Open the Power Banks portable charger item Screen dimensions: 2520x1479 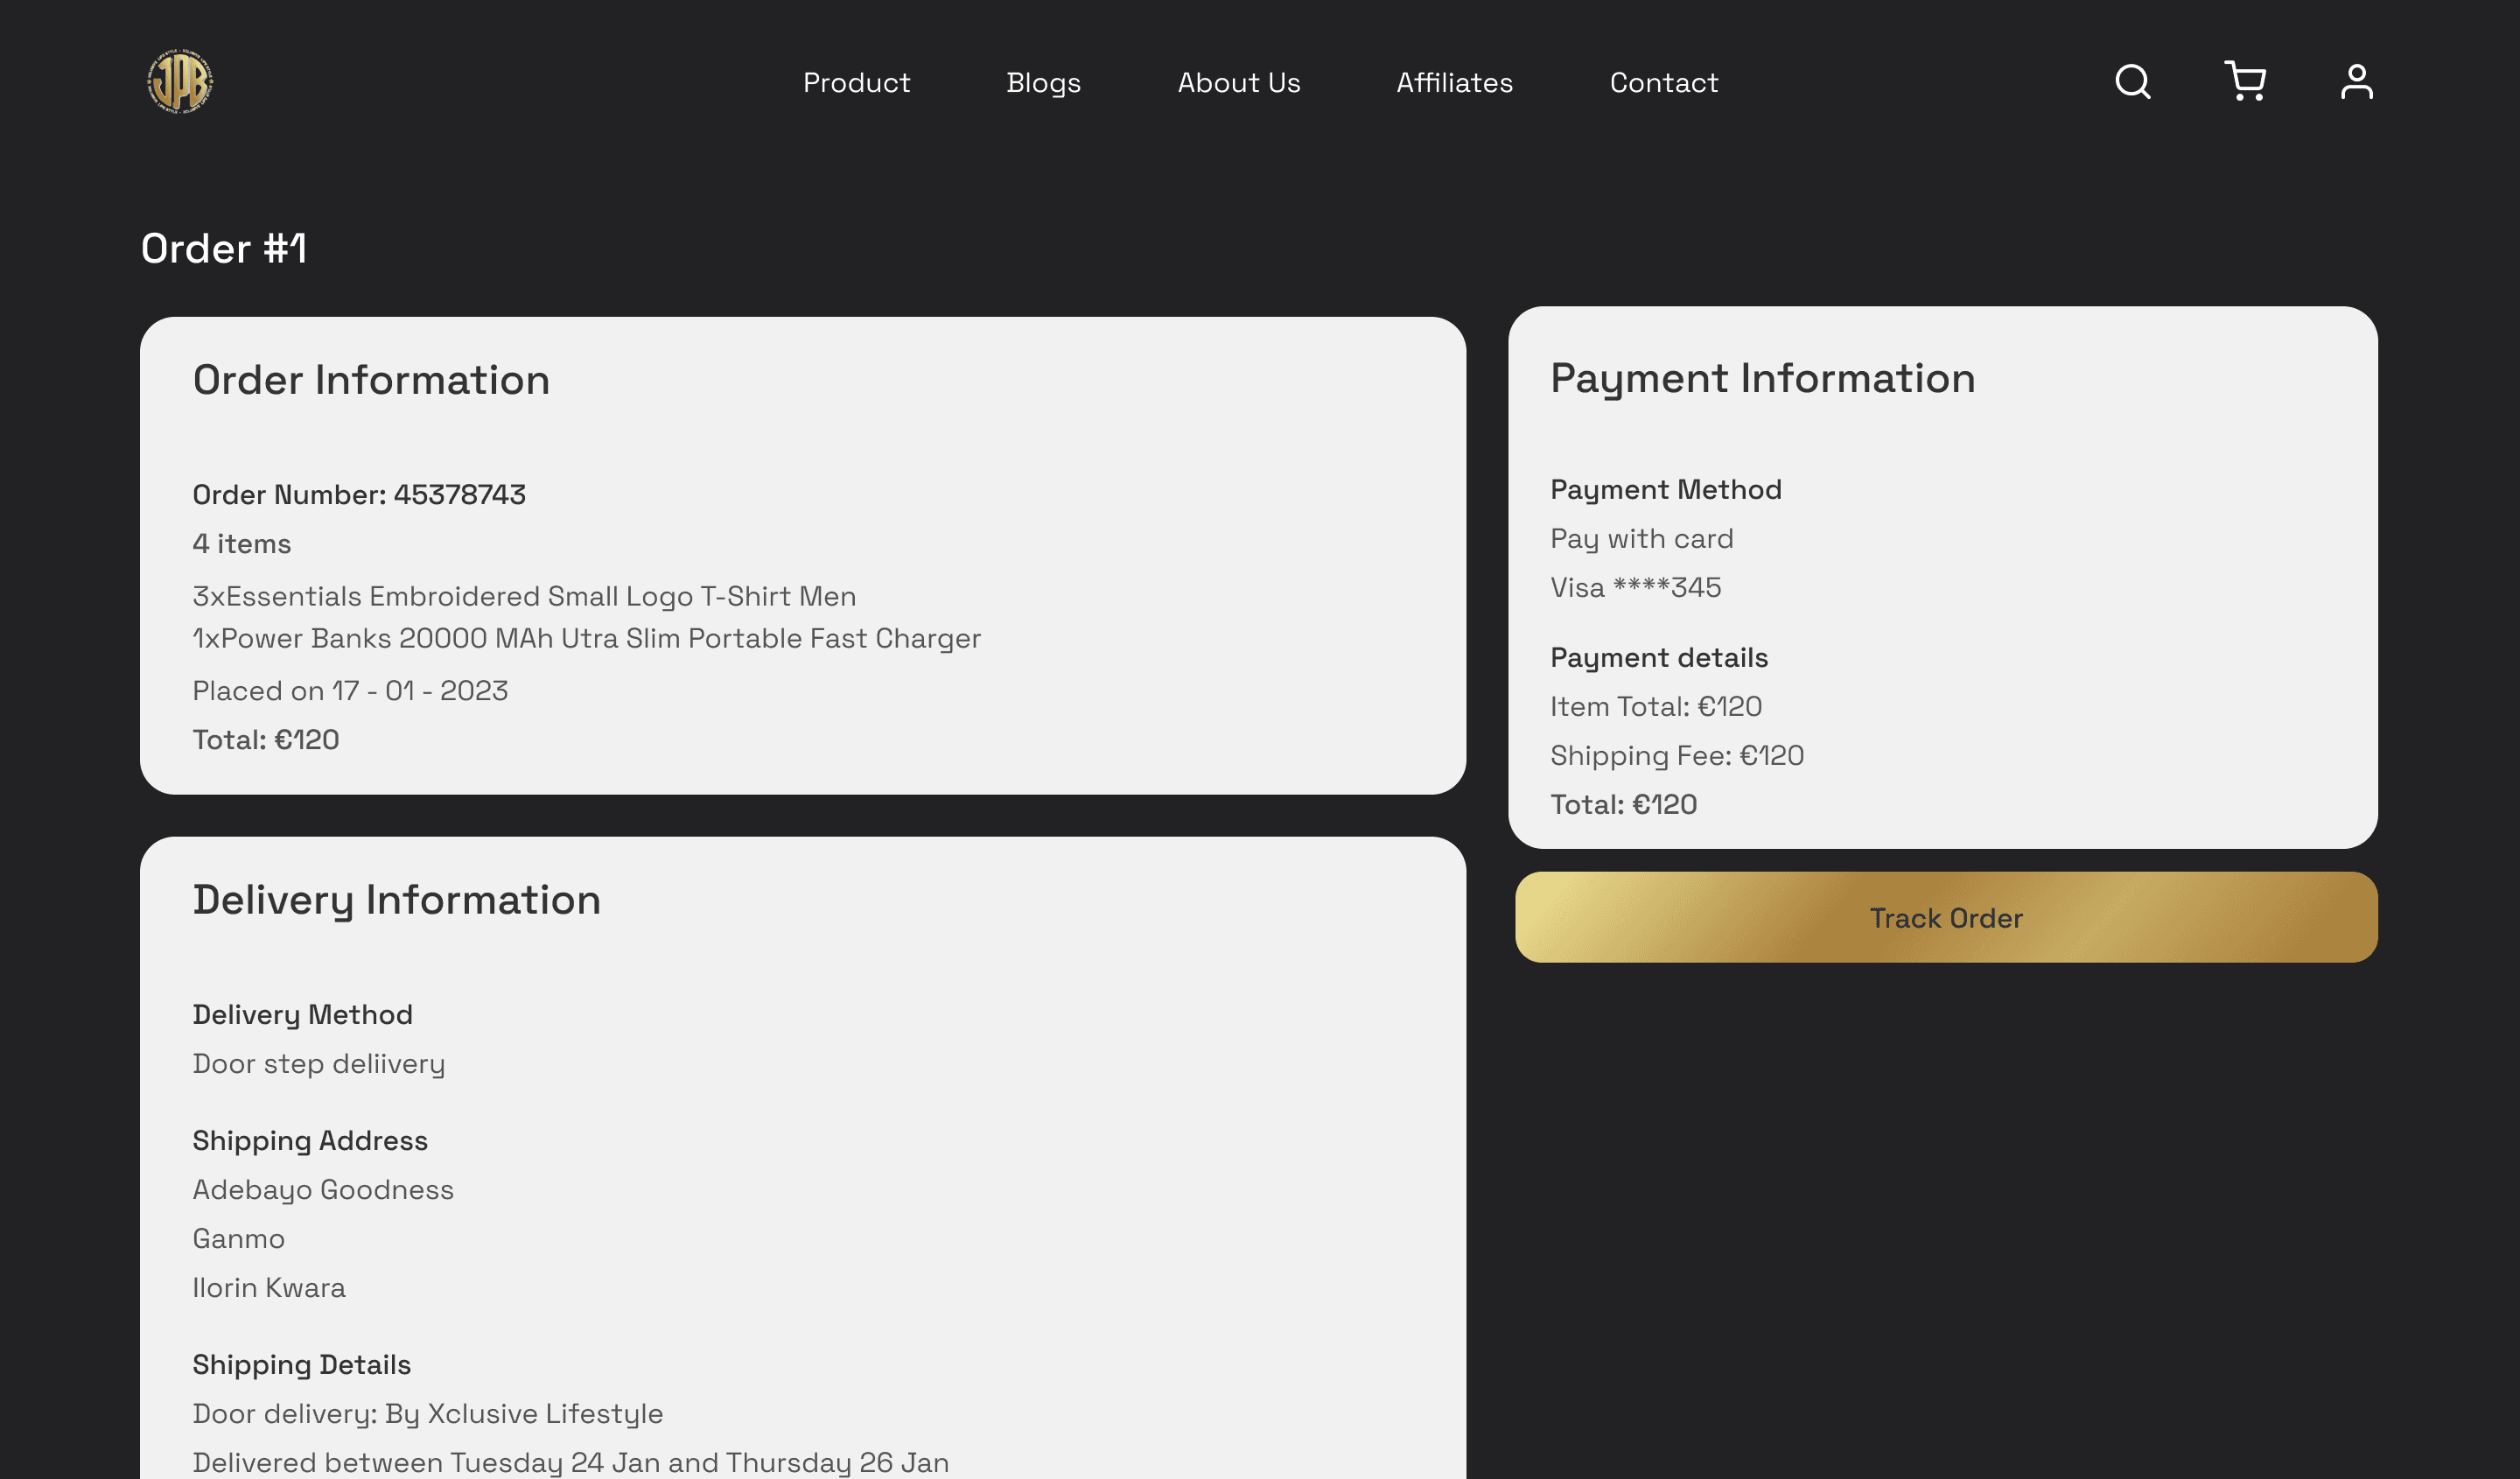point(587,638)
